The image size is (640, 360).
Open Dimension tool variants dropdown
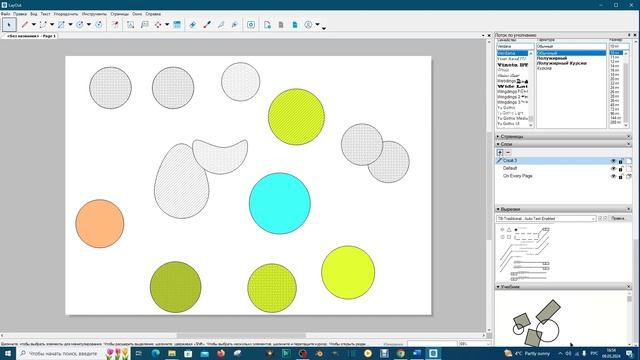167,24
